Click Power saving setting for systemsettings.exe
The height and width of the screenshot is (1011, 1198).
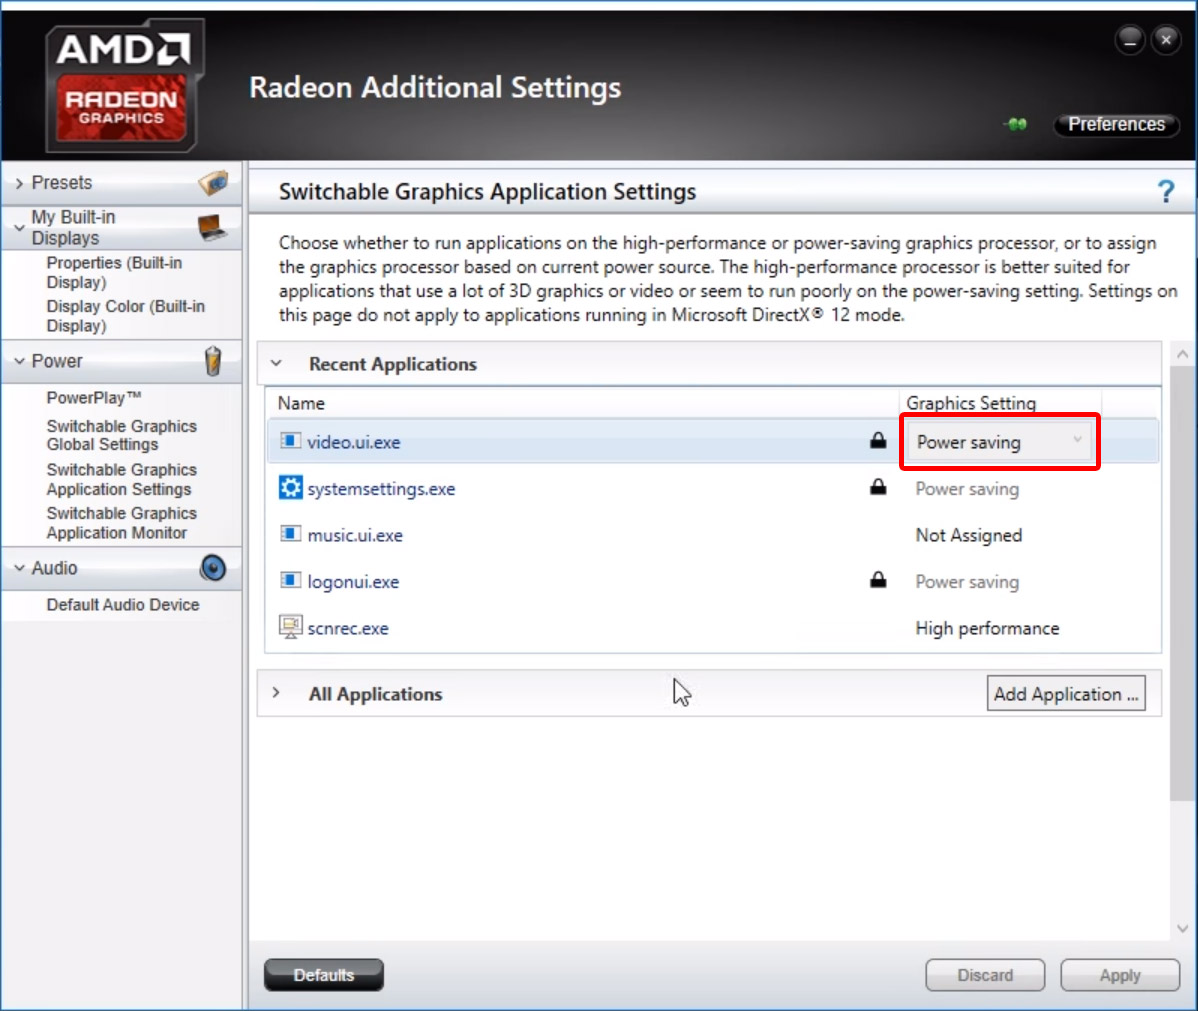click(967, 489)
